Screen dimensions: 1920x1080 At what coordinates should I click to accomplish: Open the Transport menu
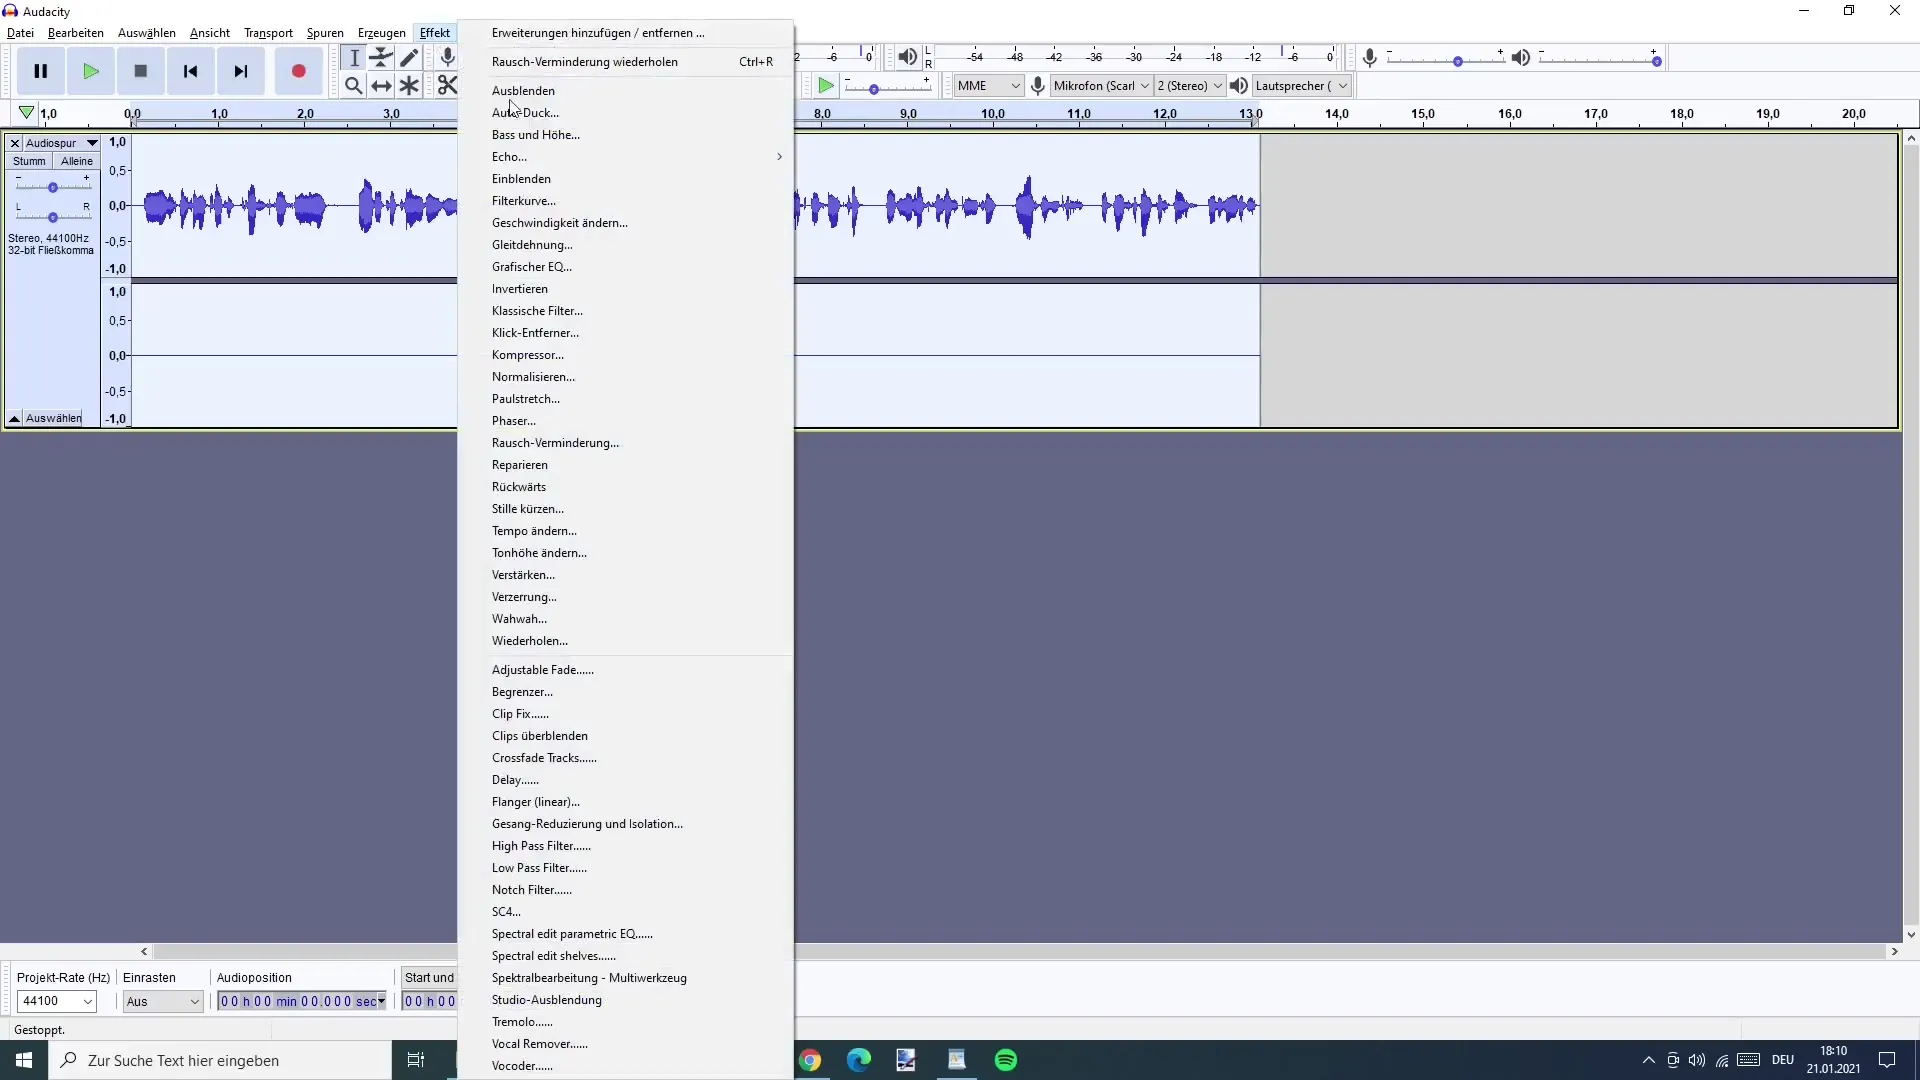[x=268, y=33]
